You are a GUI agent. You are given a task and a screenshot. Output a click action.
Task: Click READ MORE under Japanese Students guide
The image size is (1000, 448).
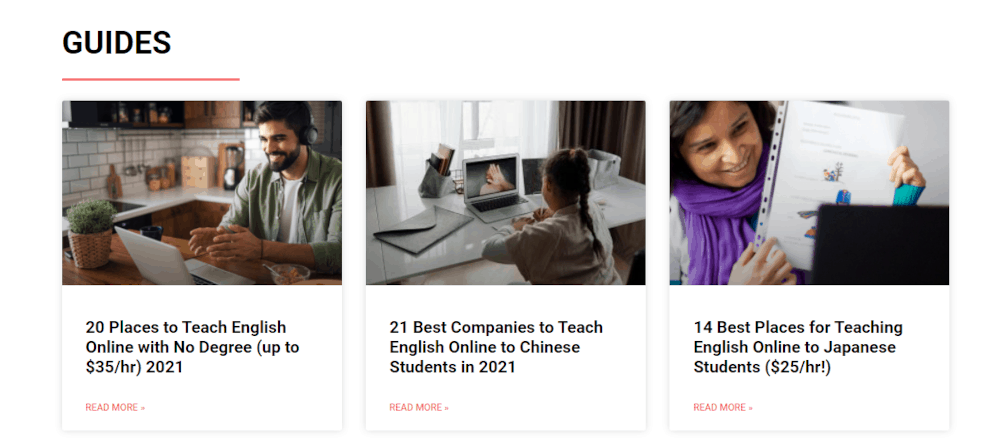pyautogui.click(x=723, y=407)
